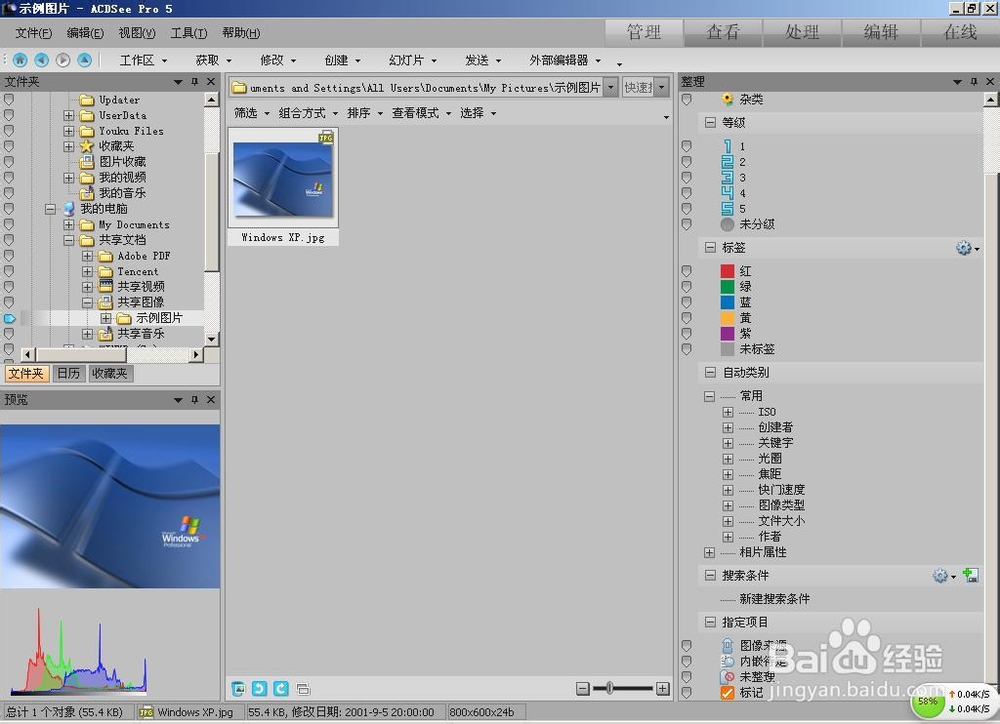Switch to the 日历 calendar tab
Viewport: 1000px width, 724px height.
pyautogui.click(x=68, y=373)
